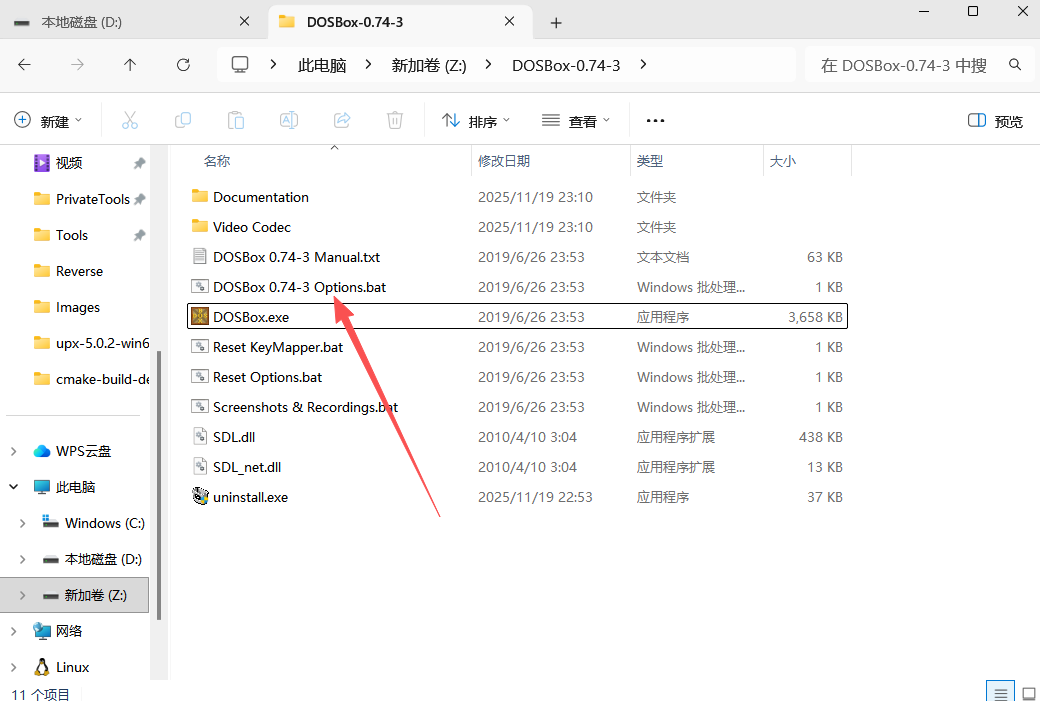Click the Delete trash icon
This screenshot has height=701, width=1040.
tap(395, 120)
